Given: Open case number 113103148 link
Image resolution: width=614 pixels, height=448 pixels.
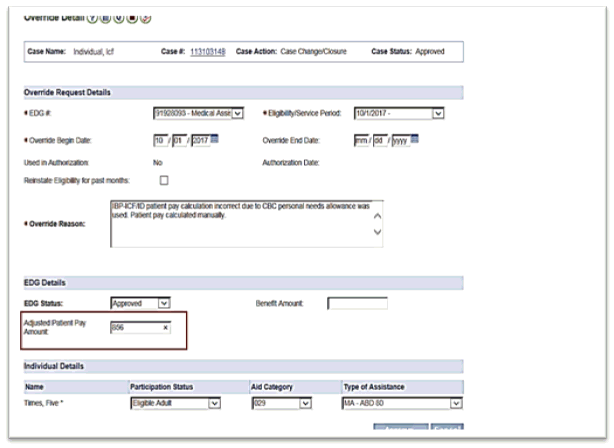Looking at the screenshot, I should coord(208,51).
